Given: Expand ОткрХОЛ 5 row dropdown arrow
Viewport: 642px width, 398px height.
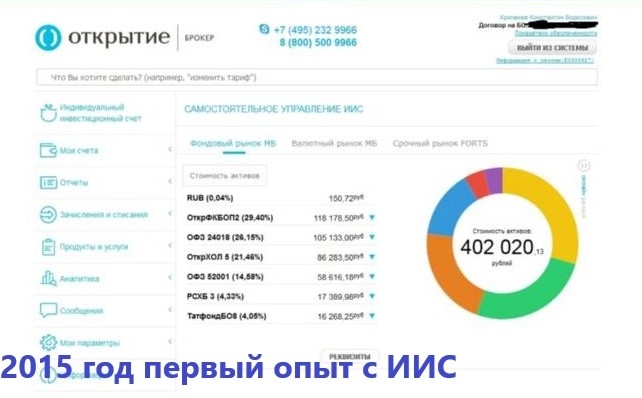Looking at the screenshot, I should pos(372,257).
